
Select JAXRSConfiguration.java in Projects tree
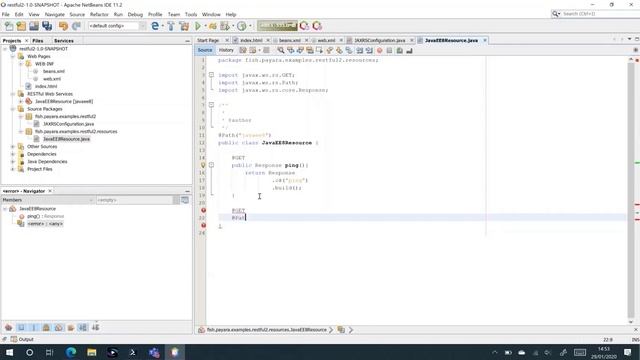[x=69, y=124]
